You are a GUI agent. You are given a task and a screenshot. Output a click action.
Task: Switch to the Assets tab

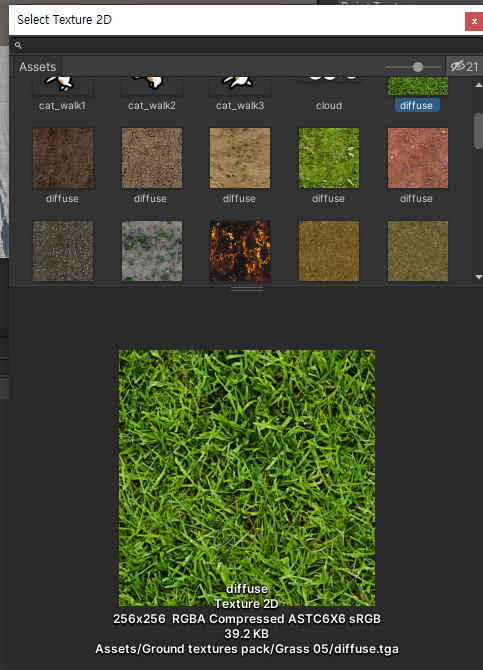click(38, 67)
